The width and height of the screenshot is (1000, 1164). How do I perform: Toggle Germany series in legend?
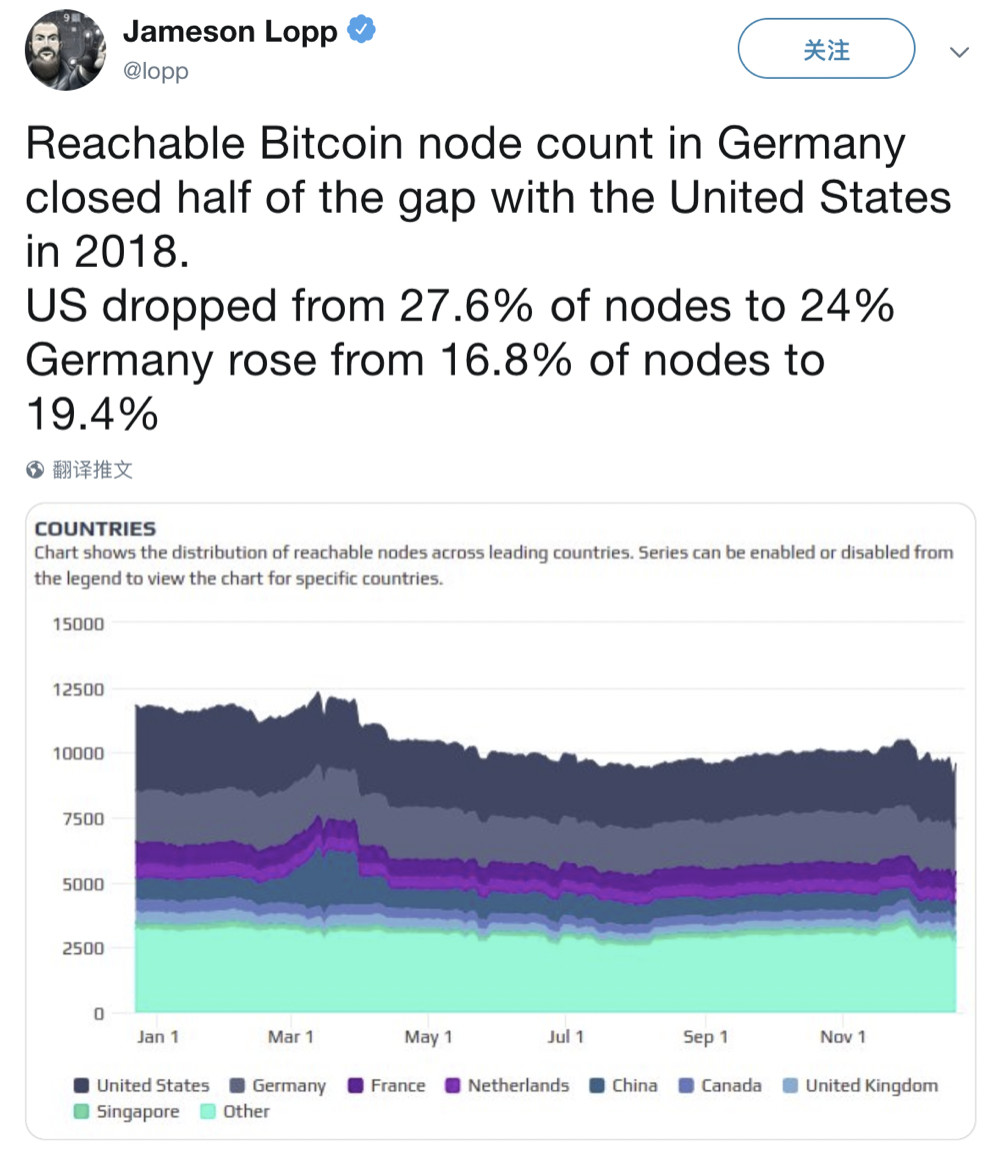(278, 1085)
